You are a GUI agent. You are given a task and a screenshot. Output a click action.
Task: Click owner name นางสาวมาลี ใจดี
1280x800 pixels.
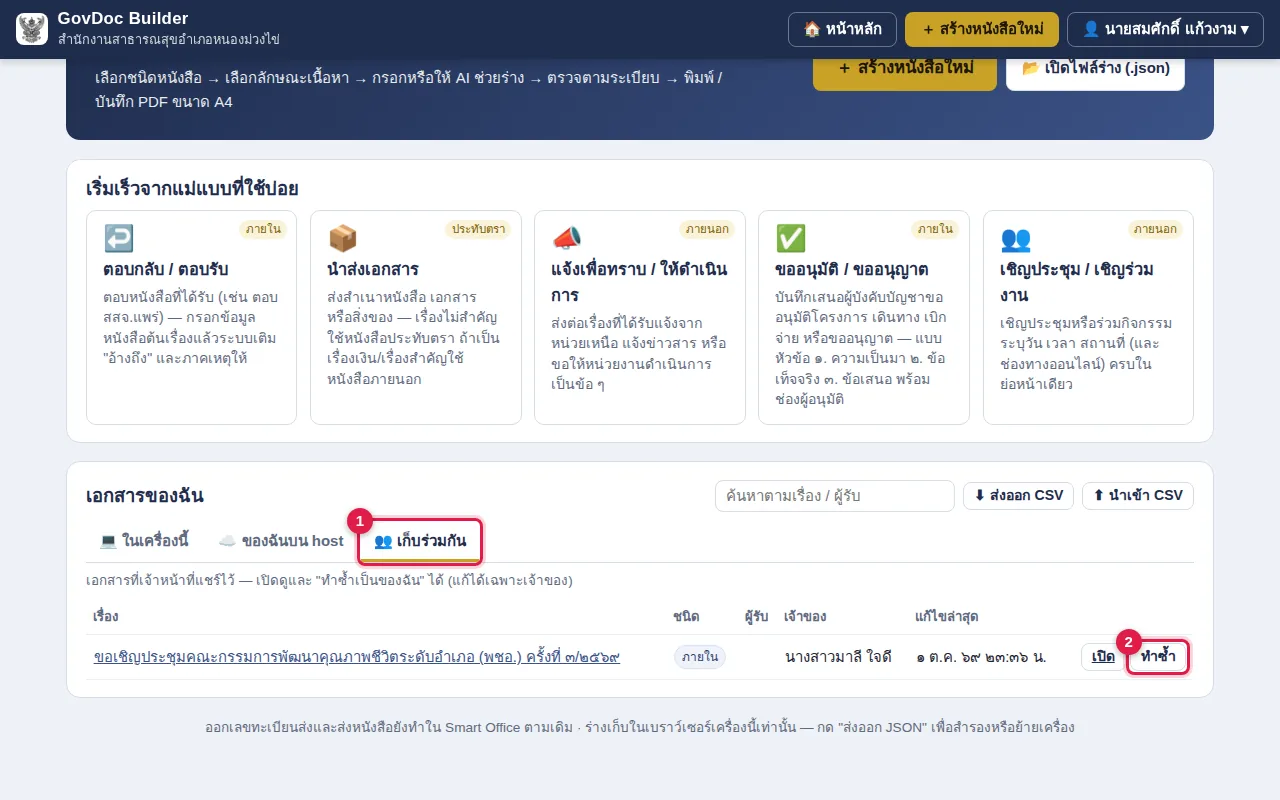coord(839,657)
